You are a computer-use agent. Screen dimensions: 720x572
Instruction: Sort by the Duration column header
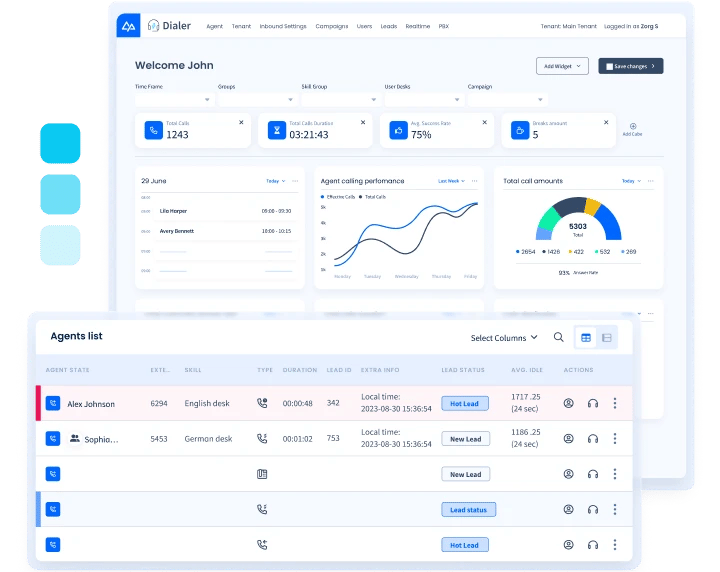click(300, 370)
